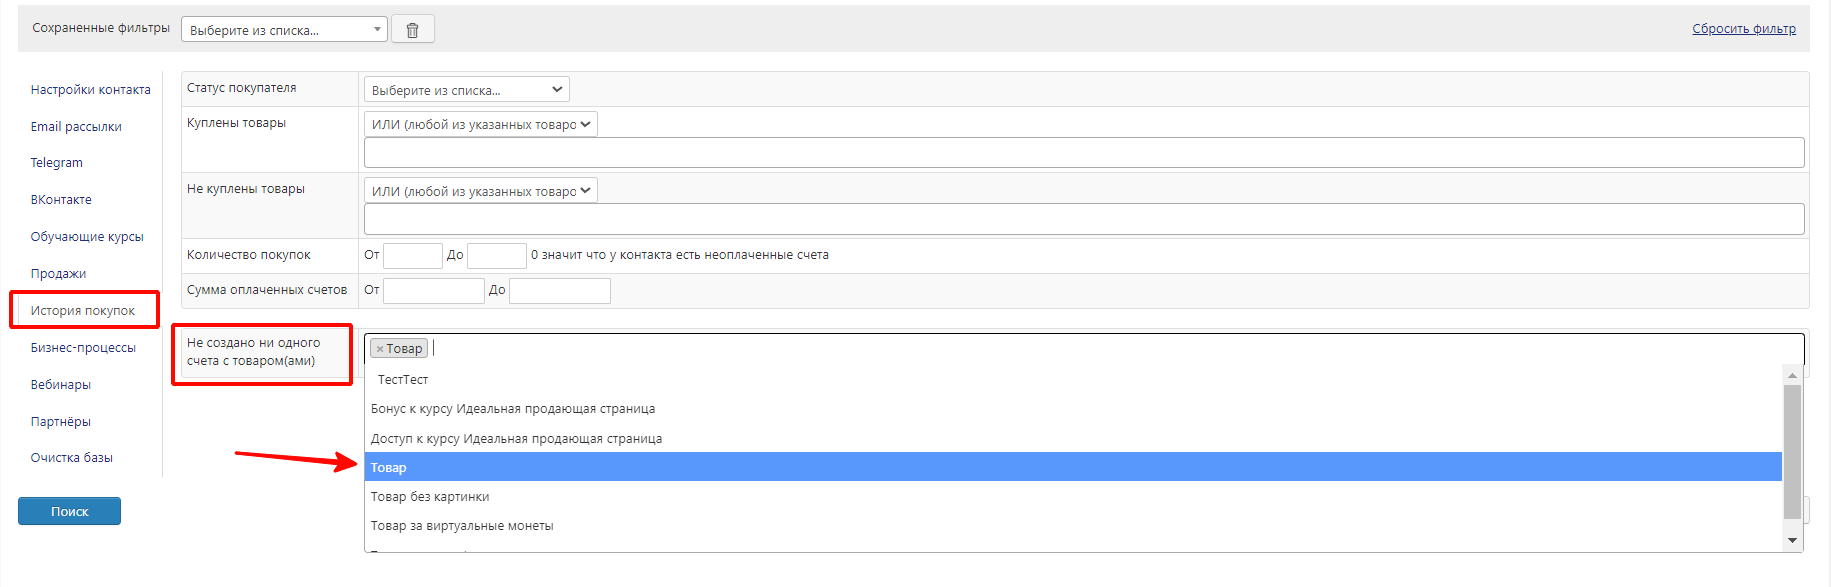Remove the Товар tag with x icon
The width and height of the screenshot is (1831, 587).
click(x=380, y=349)
